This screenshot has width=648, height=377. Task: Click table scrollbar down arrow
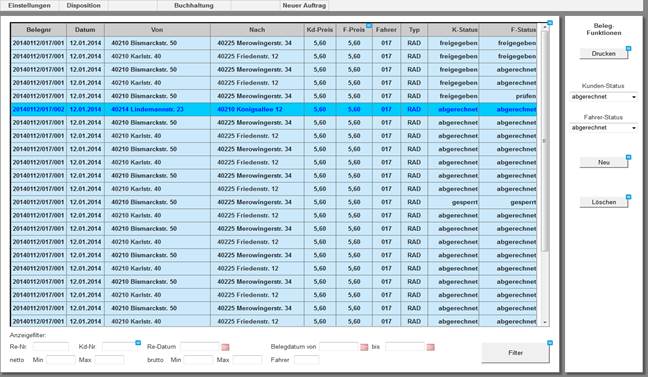pos(545,322)
